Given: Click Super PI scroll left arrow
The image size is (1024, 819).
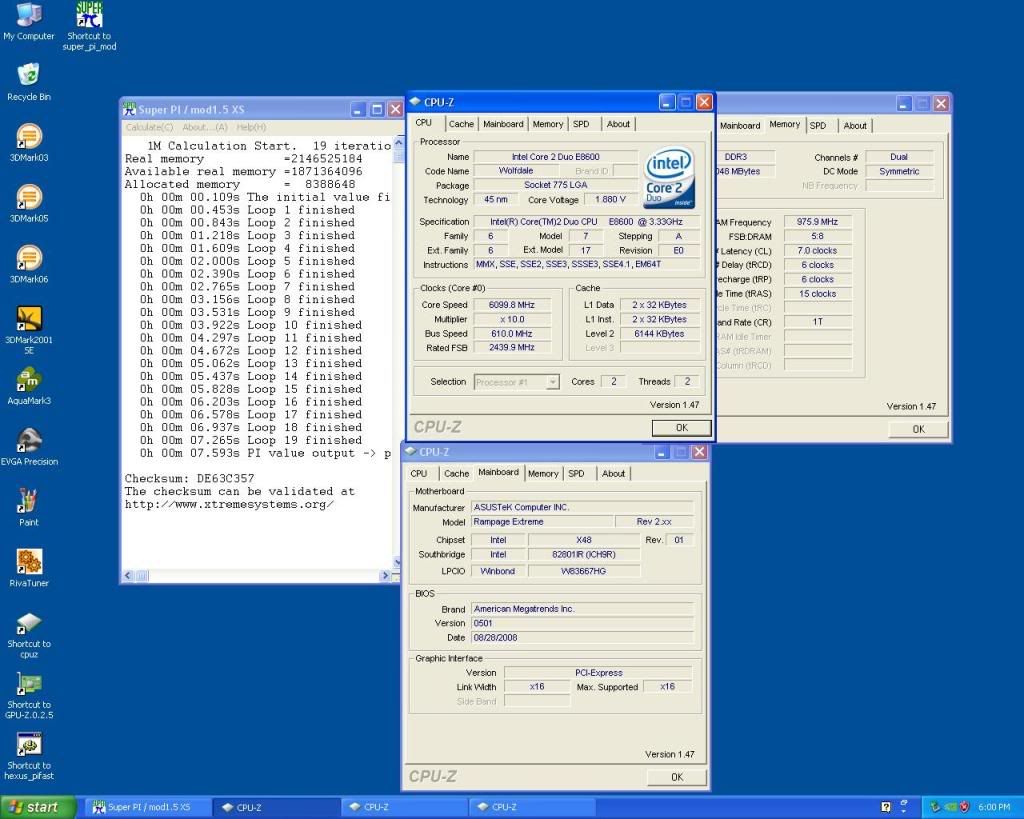Looking at the screenshot, I should point(129,576).
